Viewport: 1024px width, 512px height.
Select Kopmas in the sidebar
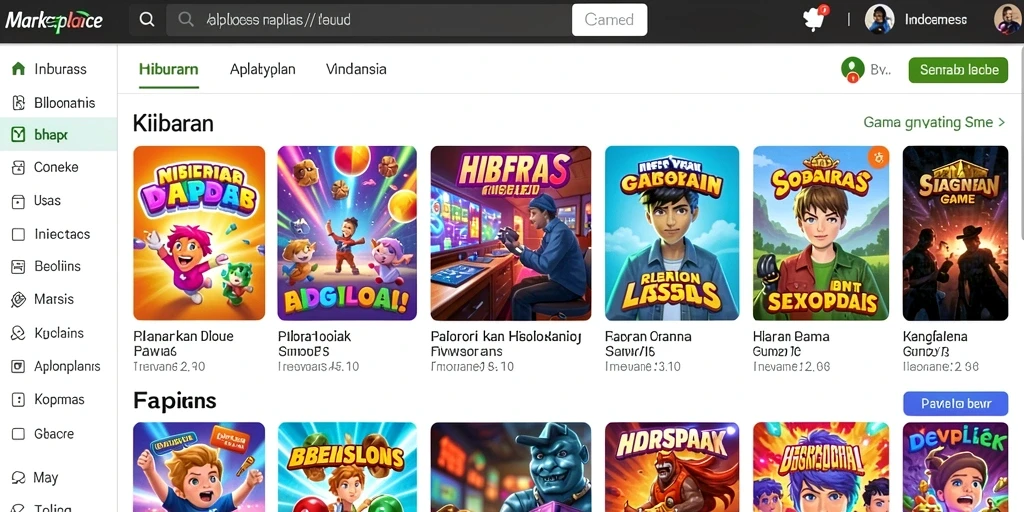click(59, 400)
